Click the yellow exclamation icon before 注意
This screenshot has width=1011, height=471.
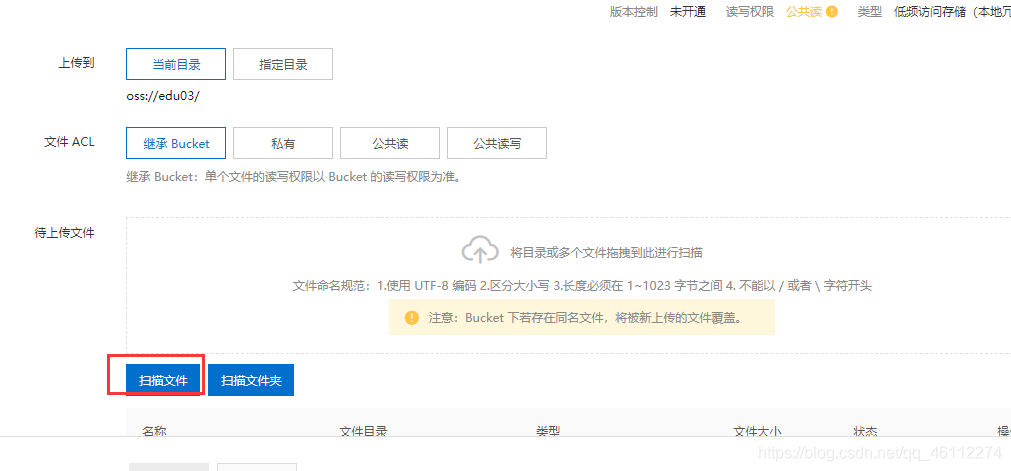click(411, 317)
